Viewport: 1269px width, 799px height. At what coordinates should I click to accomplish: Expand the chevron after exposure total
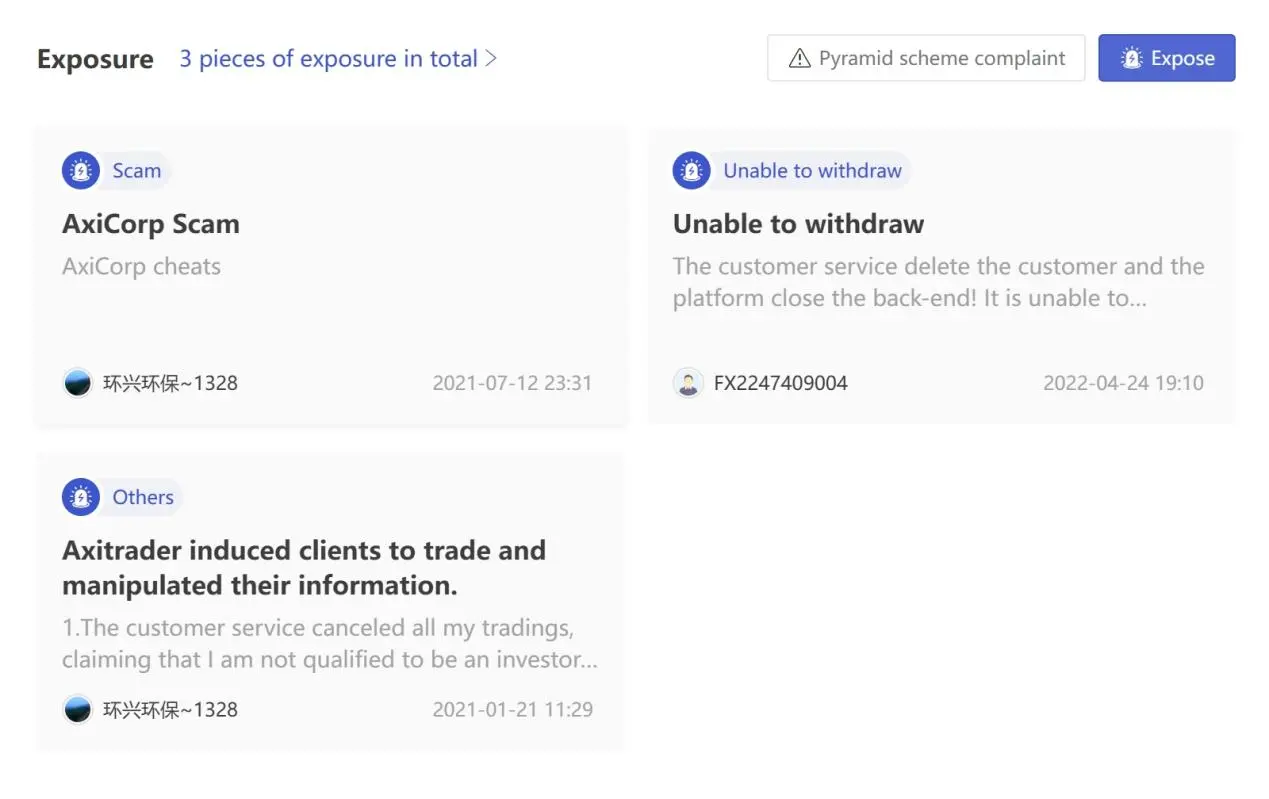click(x=490, y=59)
